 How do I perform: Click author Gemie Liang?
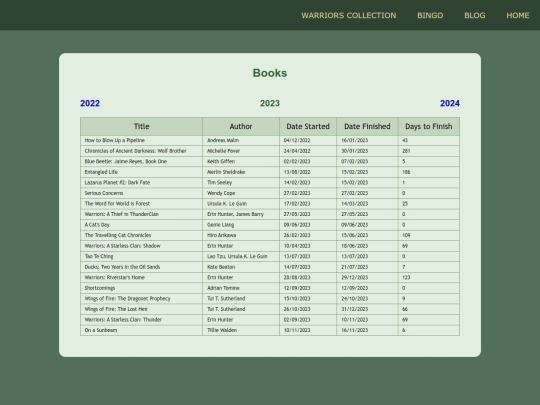coord(220,225)
